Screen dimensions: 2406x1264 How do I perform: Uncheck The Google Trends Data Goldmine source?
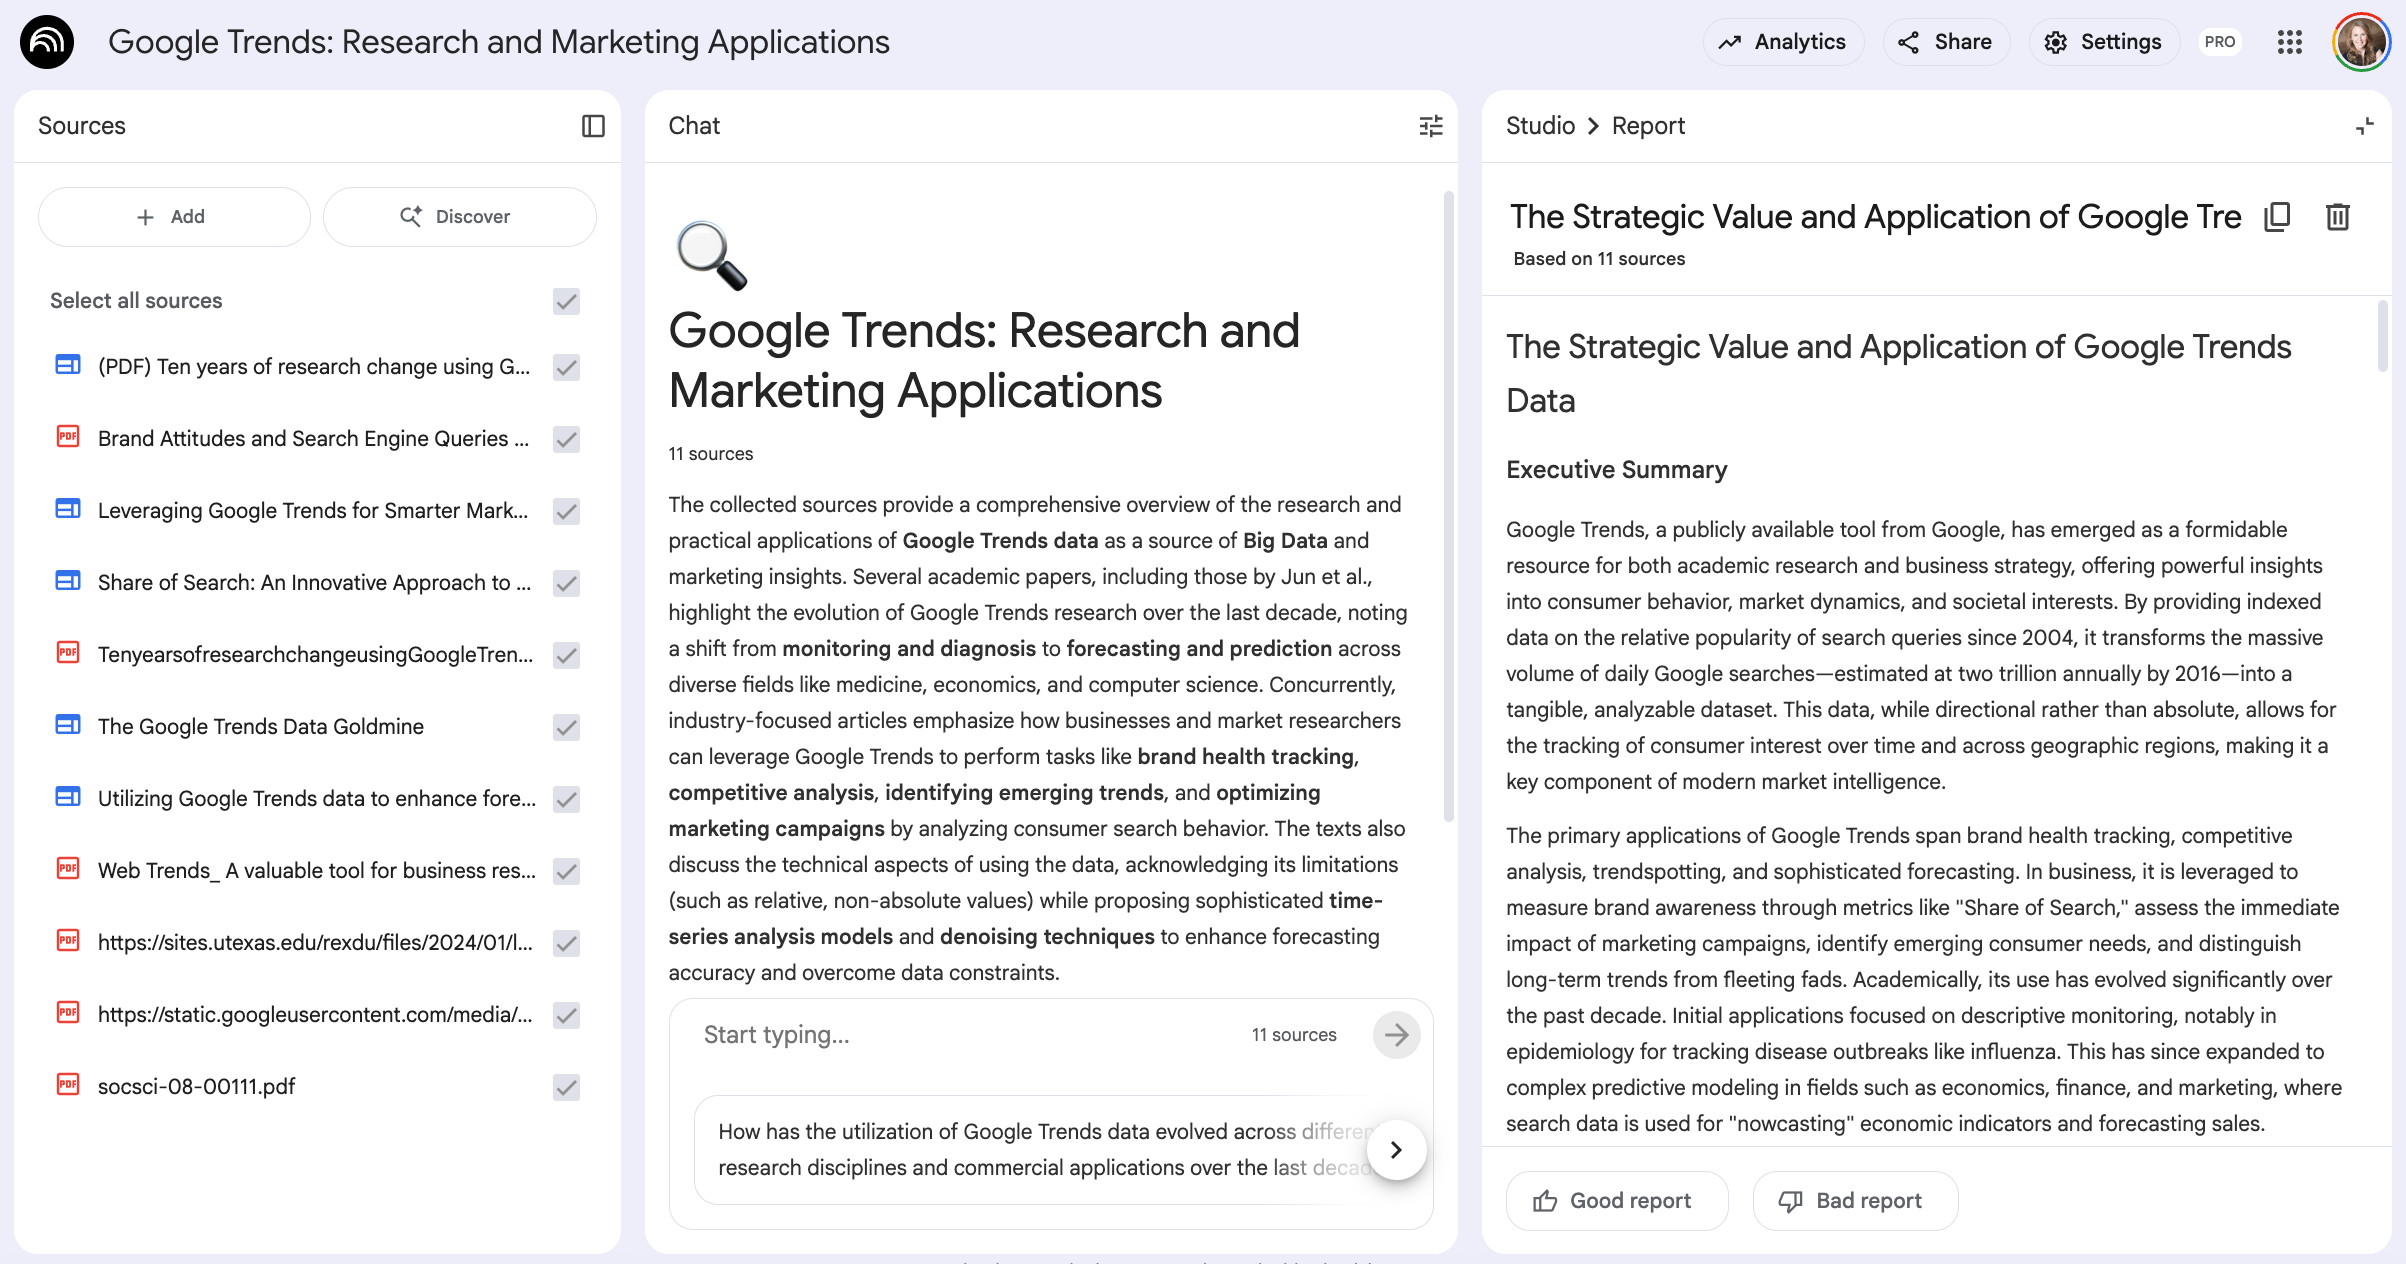[567, 727]
